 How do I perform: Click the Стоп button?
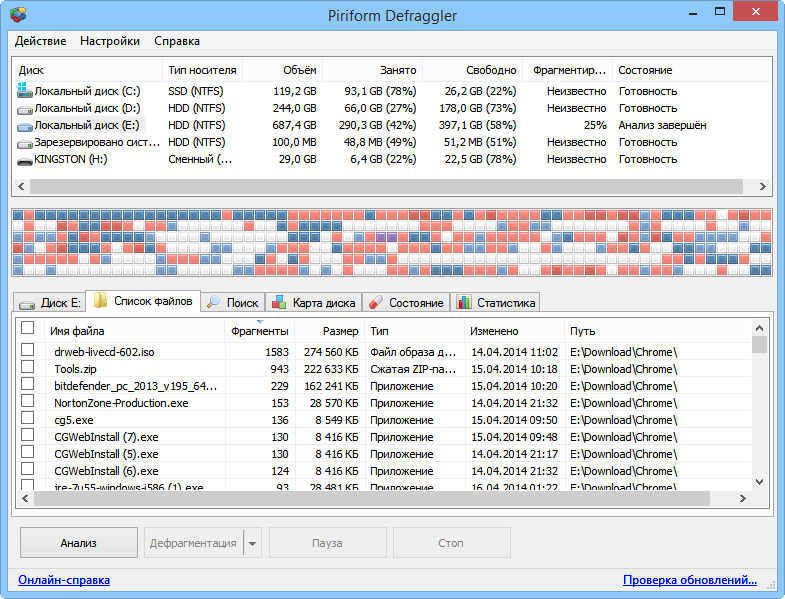click(452, 543)
